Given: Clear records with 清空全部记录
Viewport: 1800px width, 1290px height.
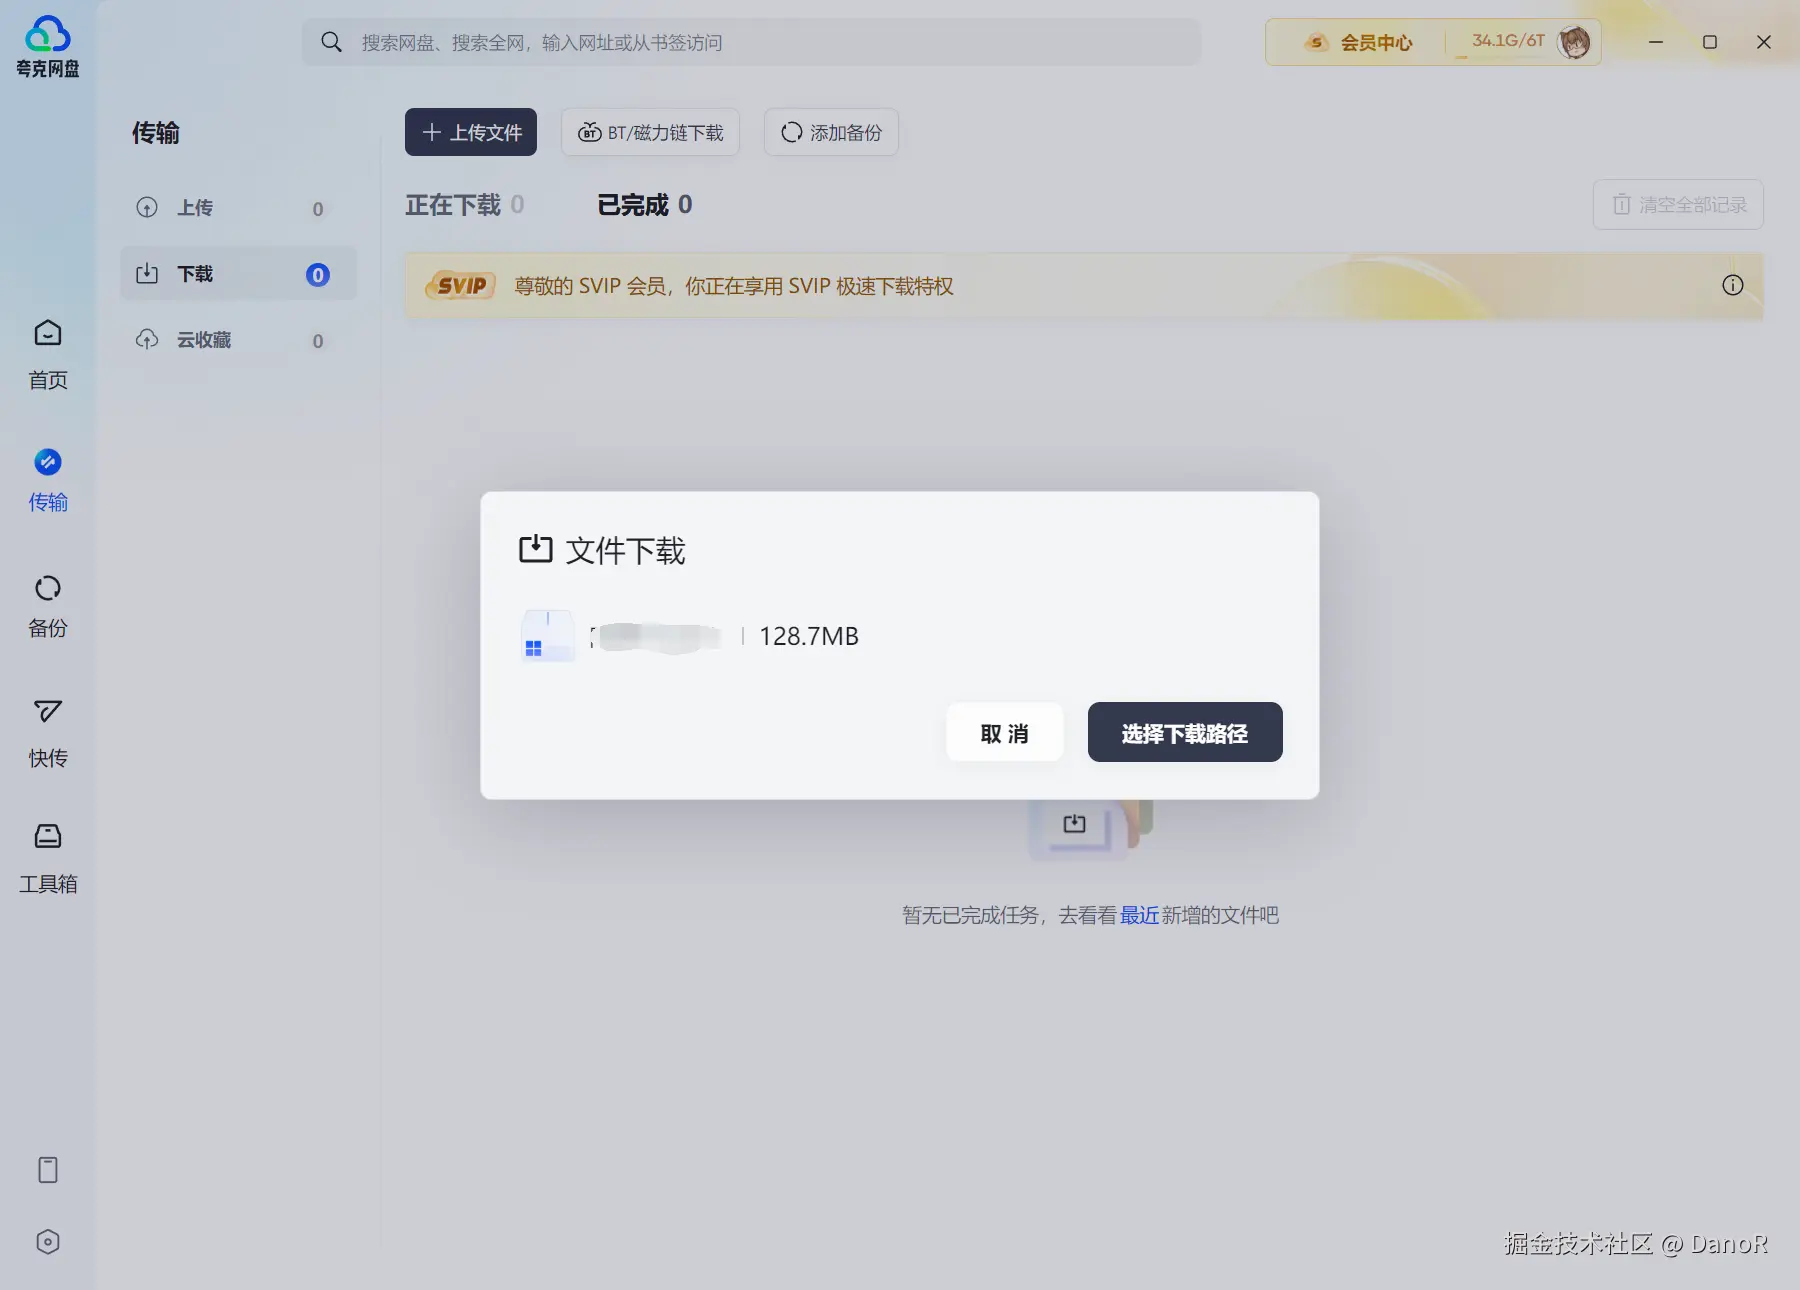Looking at the screenshot, I should click(1677, 204).
